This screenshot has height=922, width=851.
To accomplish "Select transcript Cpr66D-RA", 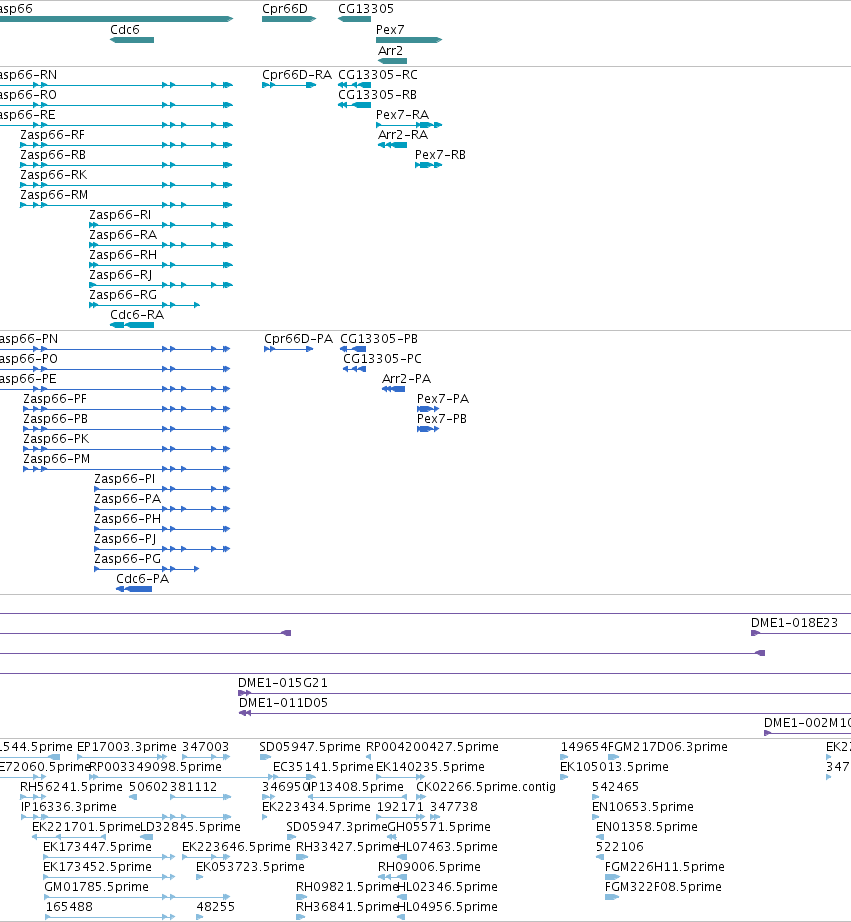I will tap(296, 75).
